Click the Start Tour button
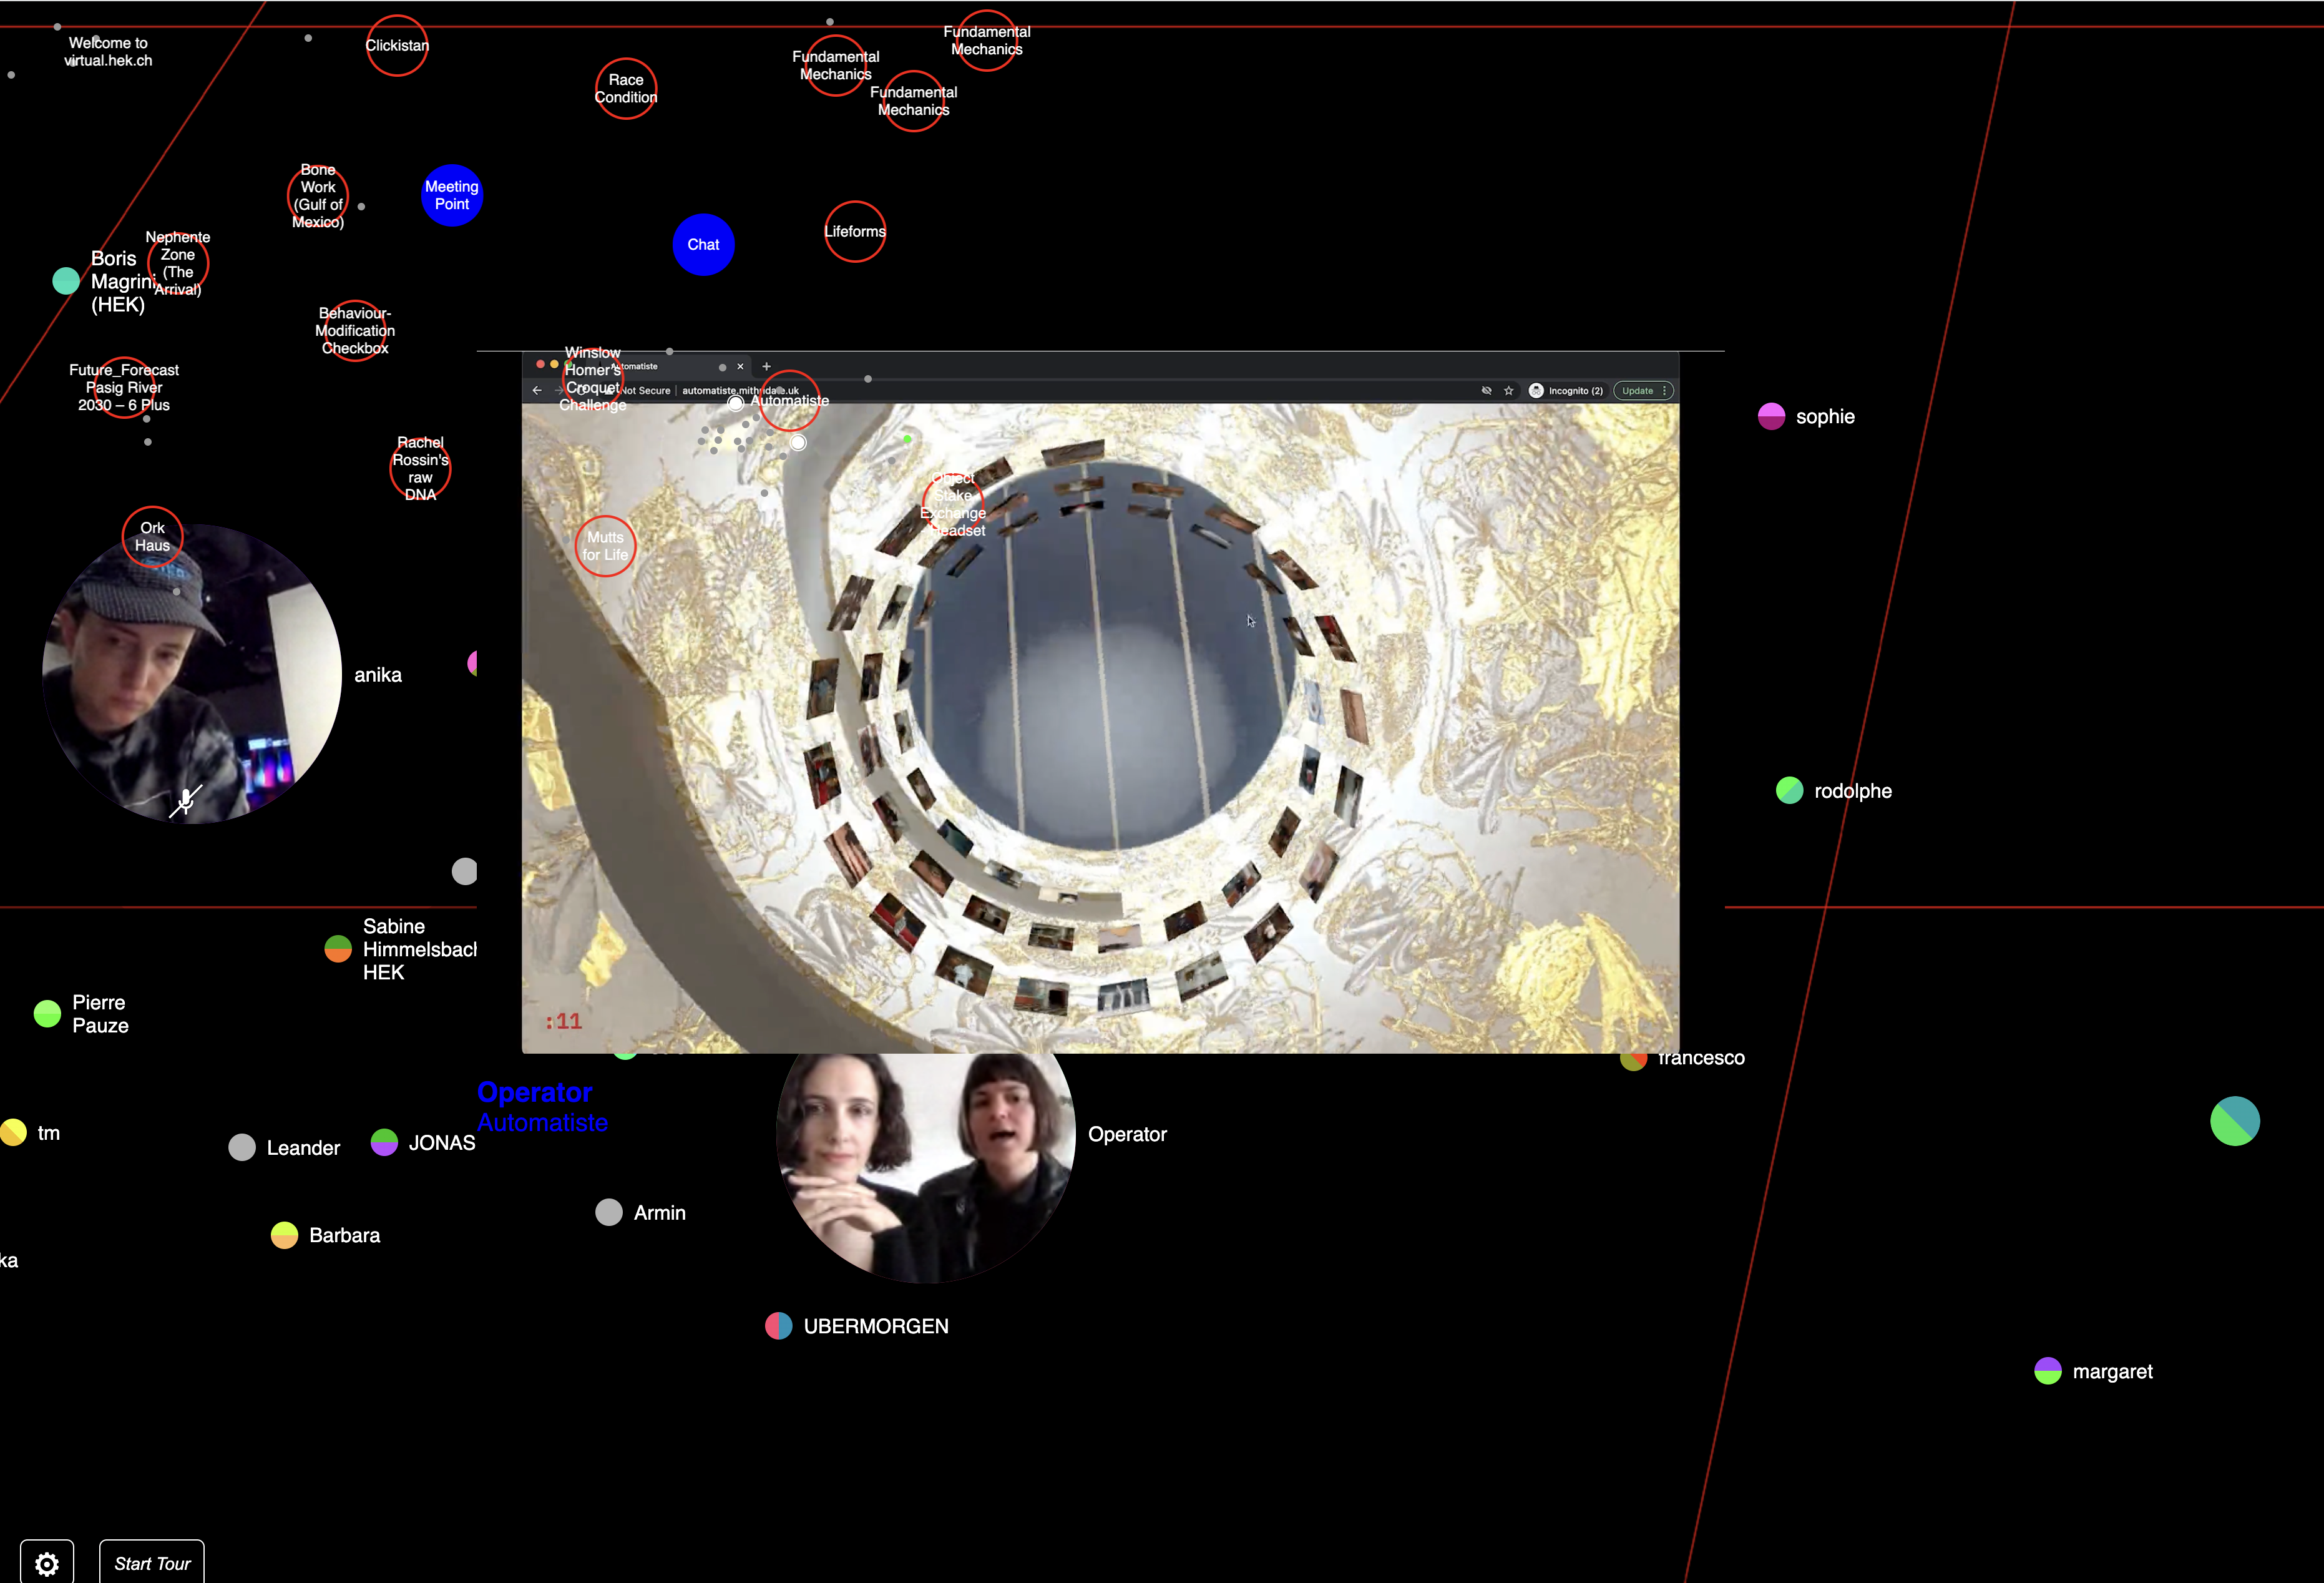Screen dimensions: 2324x1583 coord(152,1563)
